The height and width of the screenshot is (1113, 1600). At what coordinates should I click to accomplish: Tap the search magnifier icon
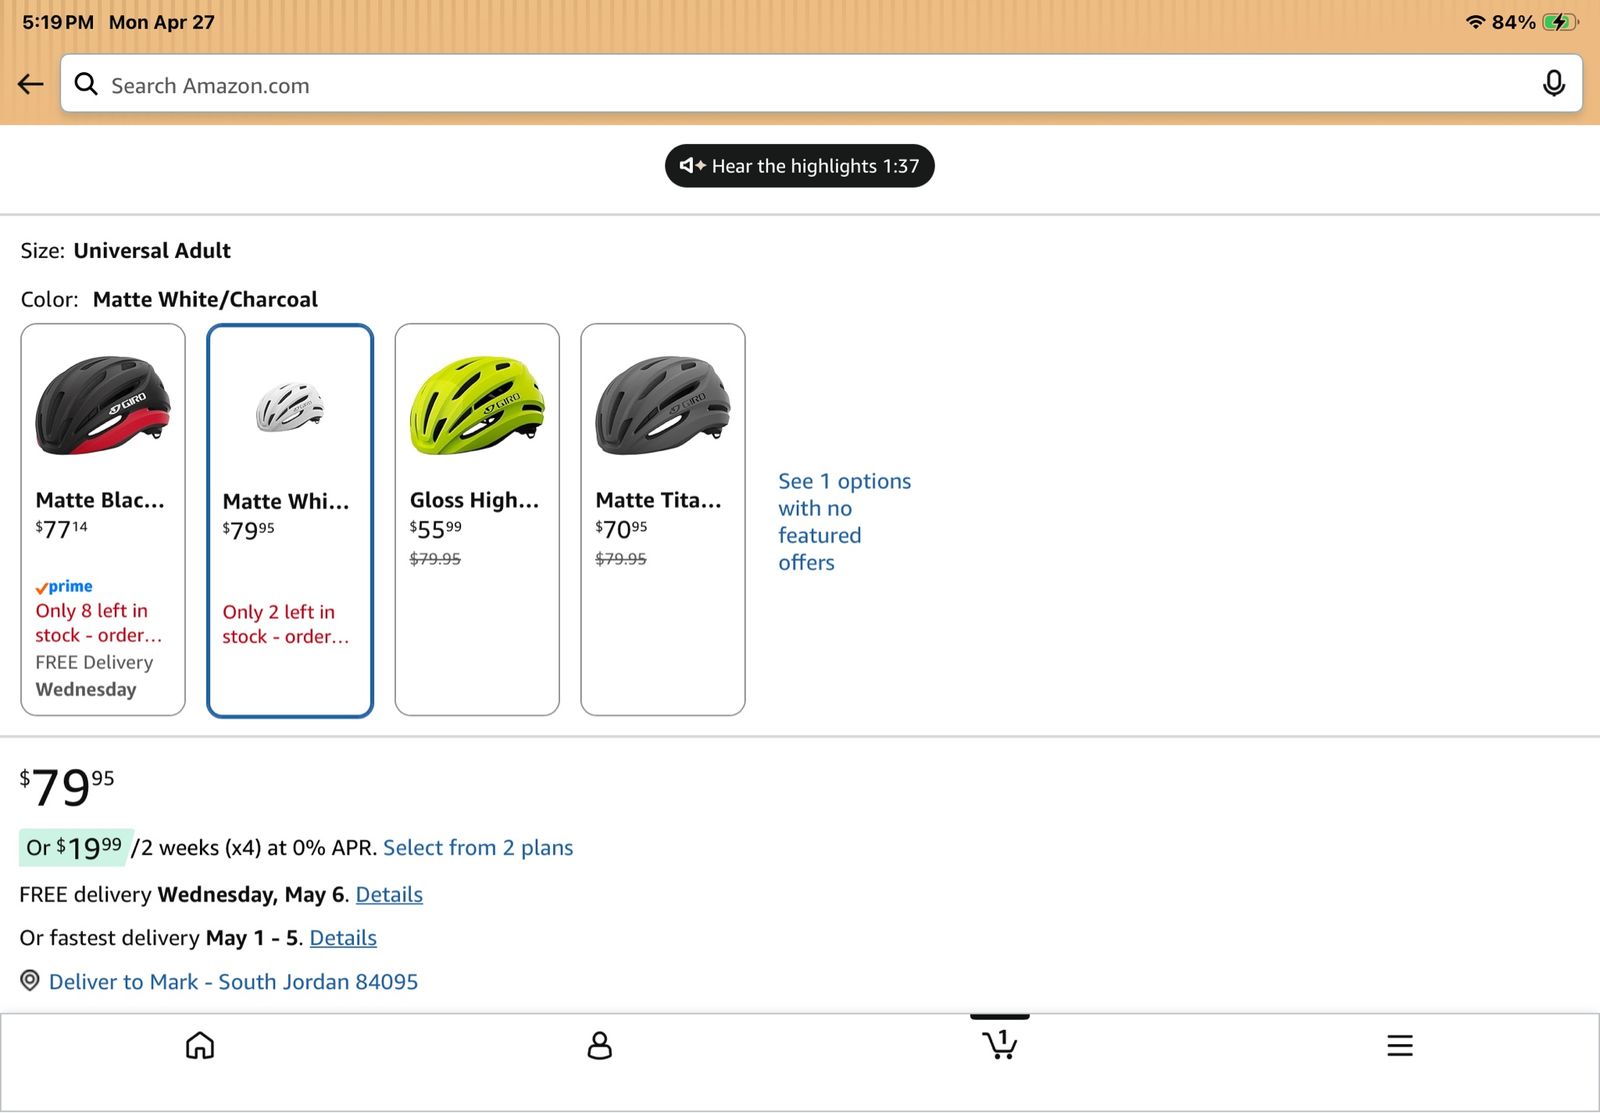[87, 84]
